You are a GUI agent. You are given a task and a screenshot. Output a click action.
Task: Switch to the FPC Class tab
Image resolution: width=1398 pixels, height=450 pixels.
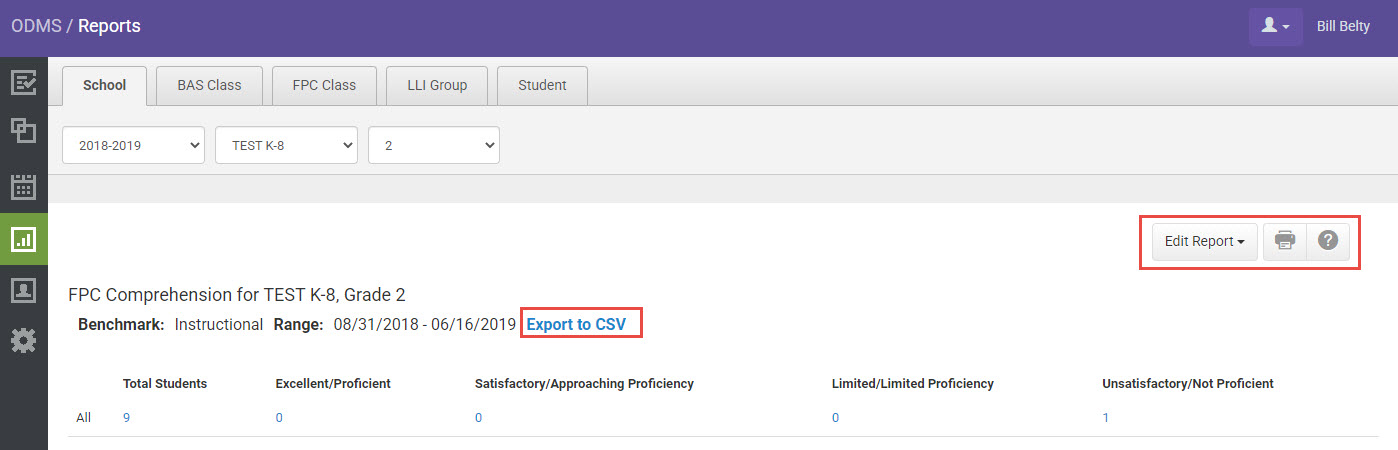[x=324, y=85]
